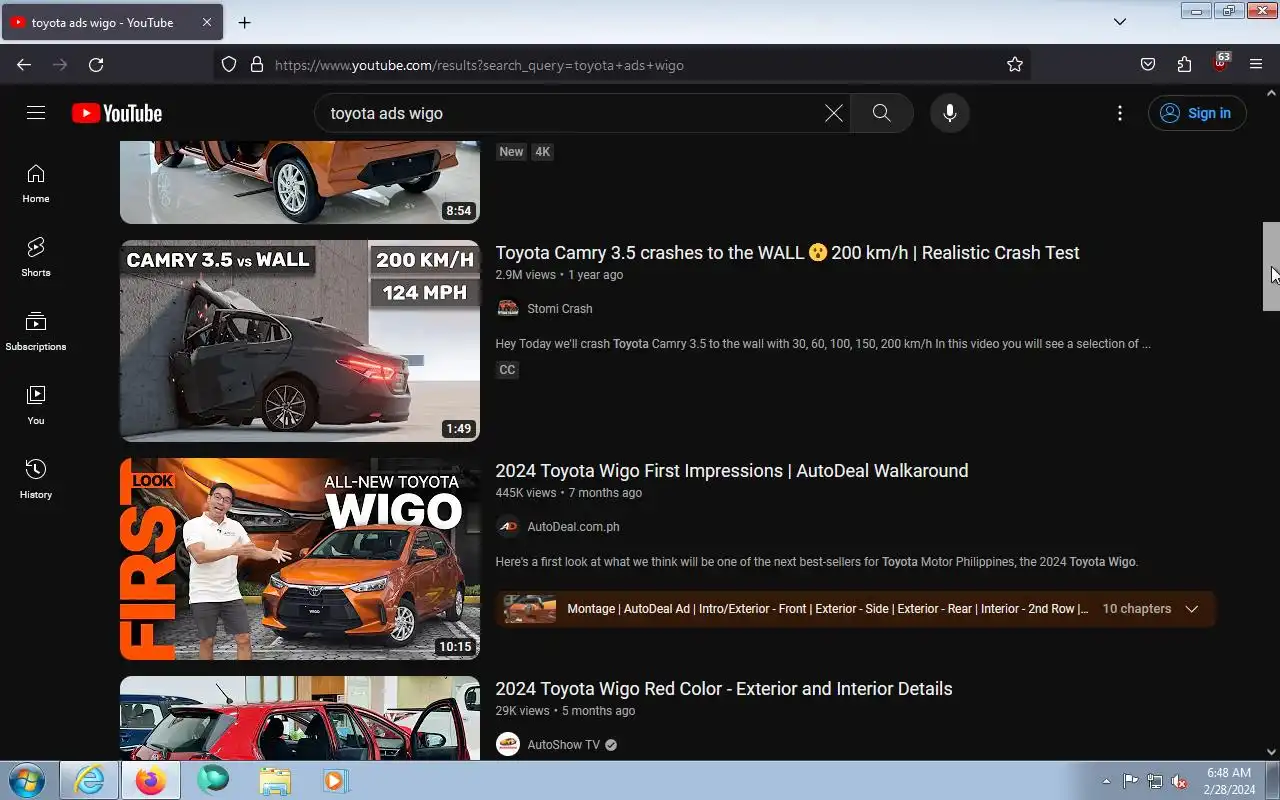
Task: Click the Stomi Crash channel name
Action: click(x=560, y=309)
